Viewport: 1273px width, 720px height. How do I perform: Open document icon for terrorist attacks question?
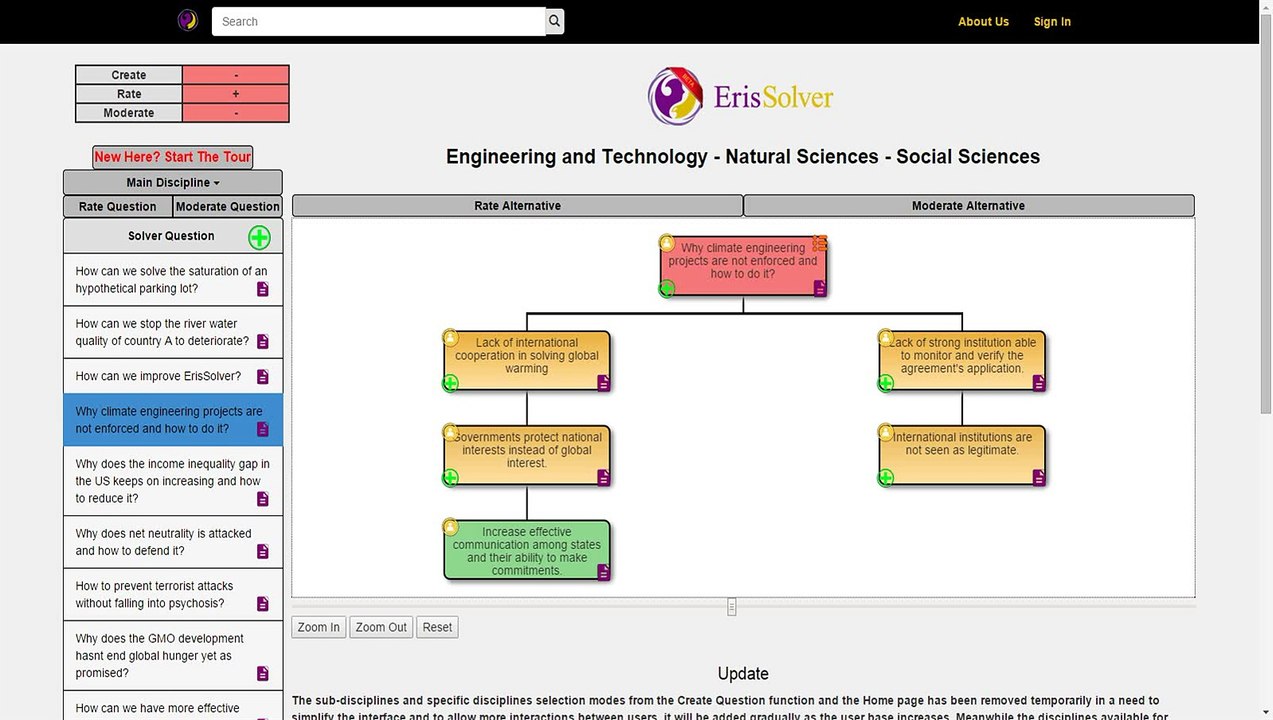click(x=263, y=604)
